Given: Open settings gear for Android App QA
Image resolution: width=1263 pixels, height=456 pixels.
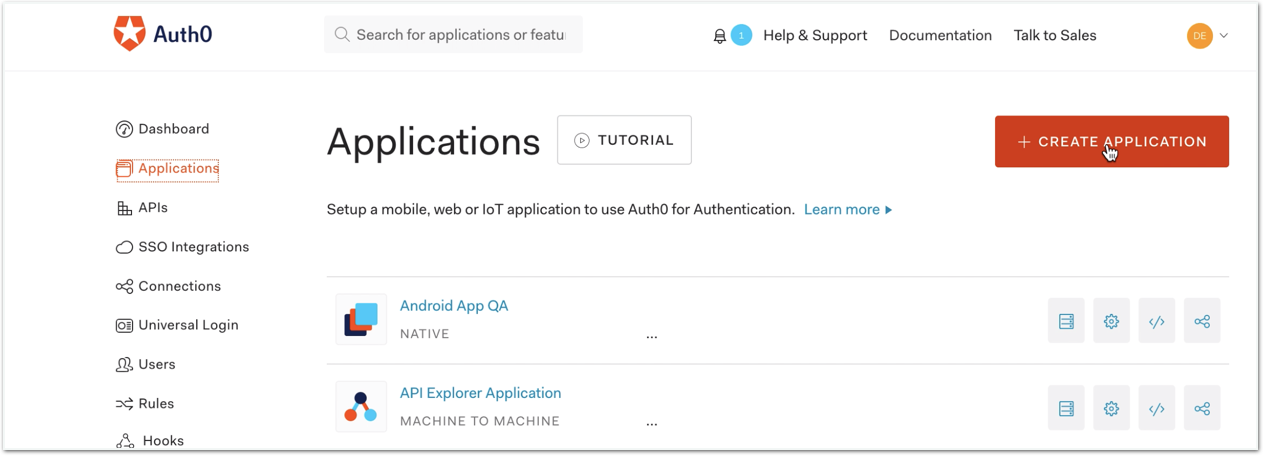Looking at the screenshot, I should click(x=1111, y=321).
